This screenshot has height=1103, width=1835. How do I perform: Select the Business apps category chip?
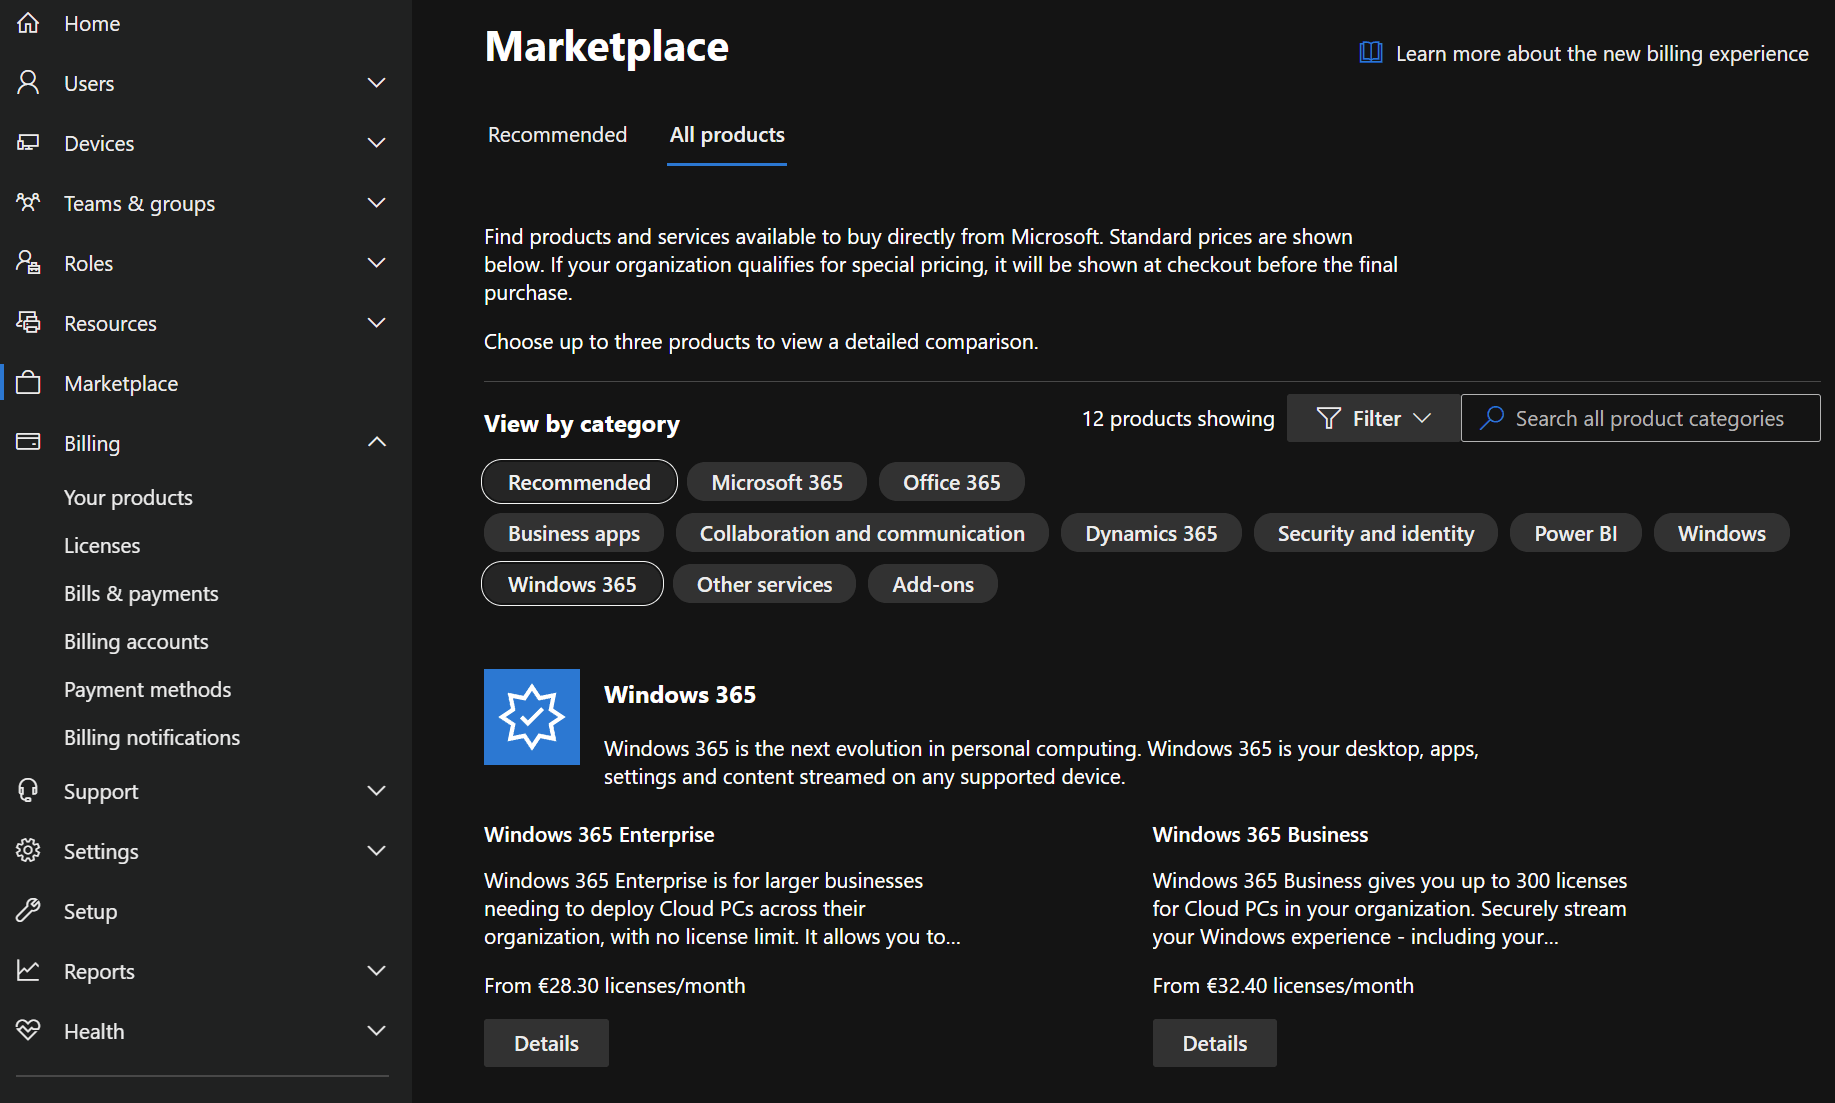pyautogui.click(x=574, y=533)
